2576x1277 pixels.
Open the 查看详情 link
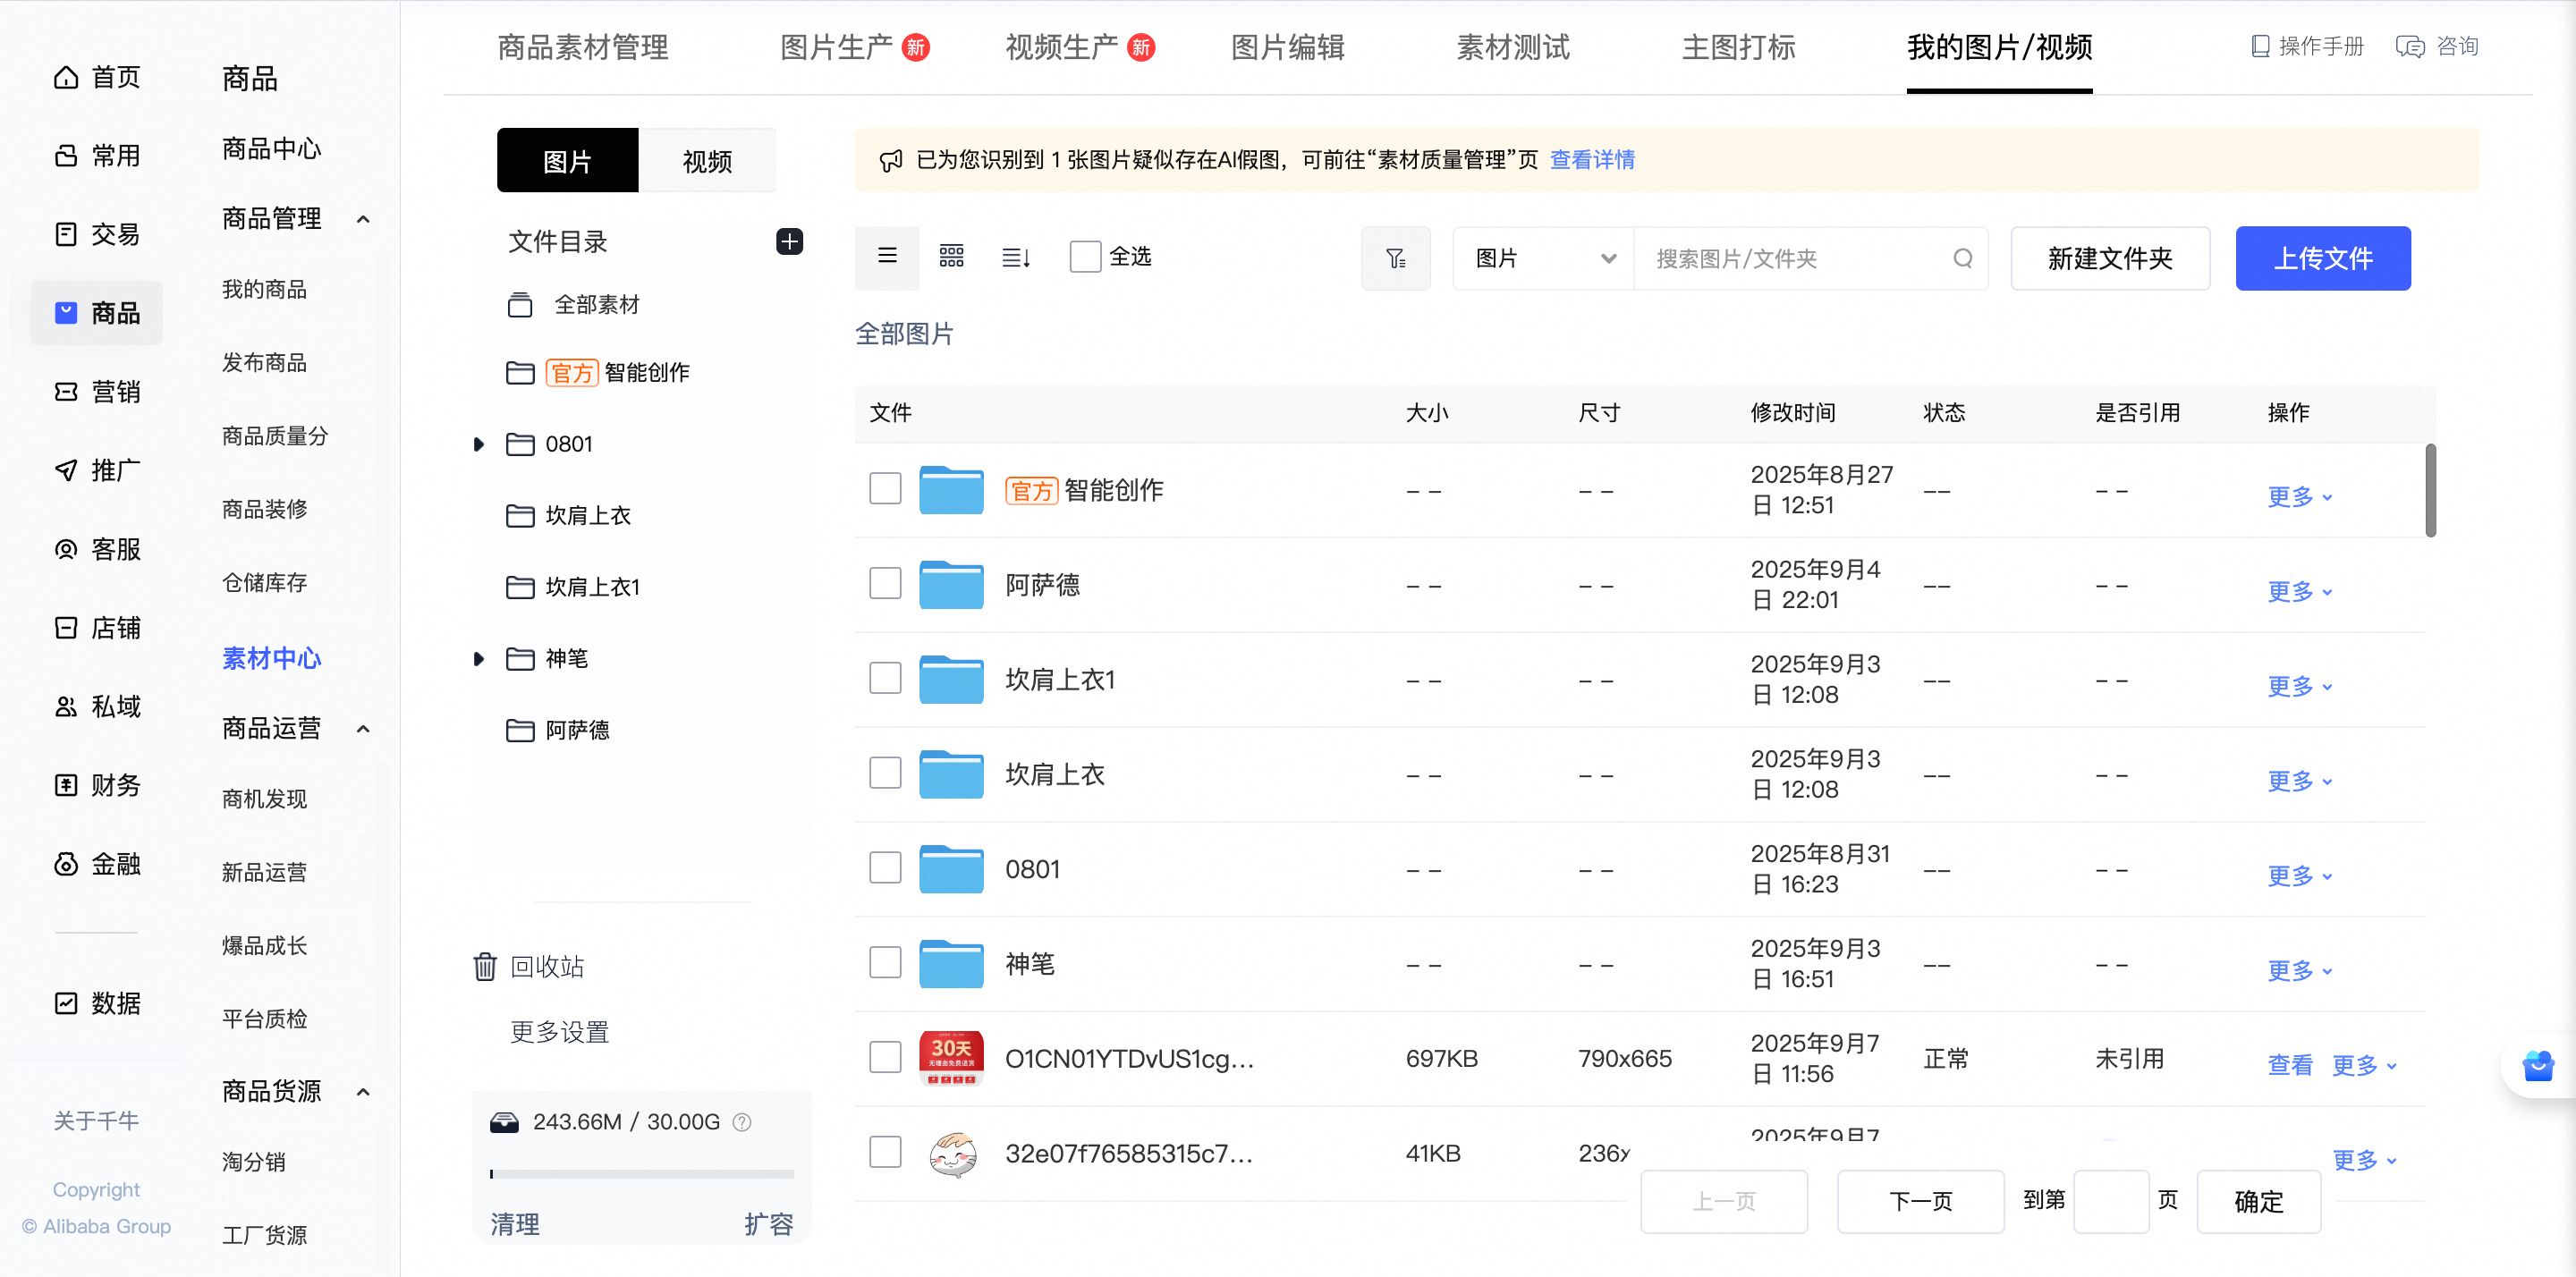(x=1592, y=160)
